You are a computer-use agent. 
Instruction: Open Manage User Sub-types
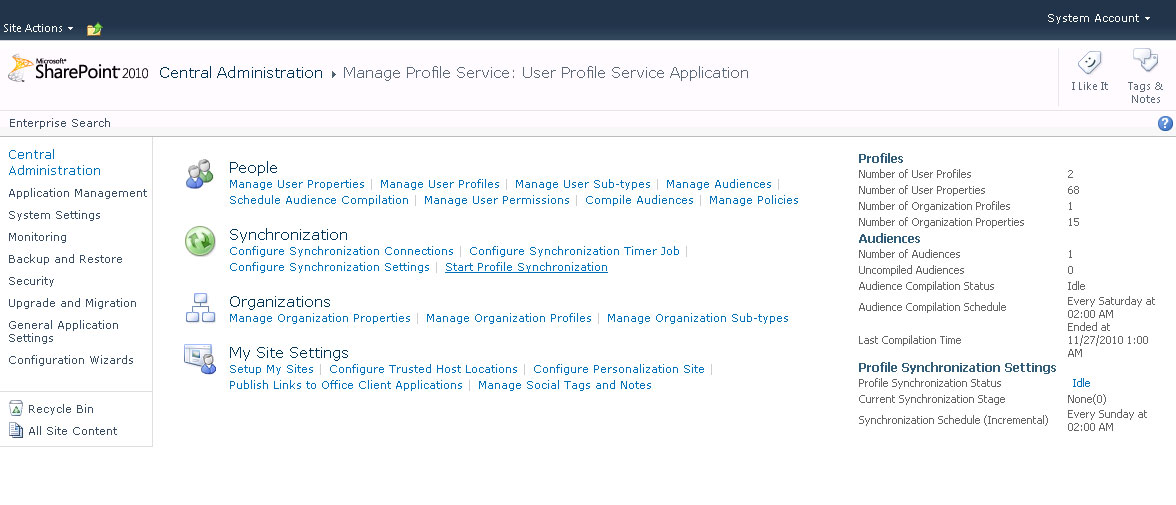(x=583, y=184)
